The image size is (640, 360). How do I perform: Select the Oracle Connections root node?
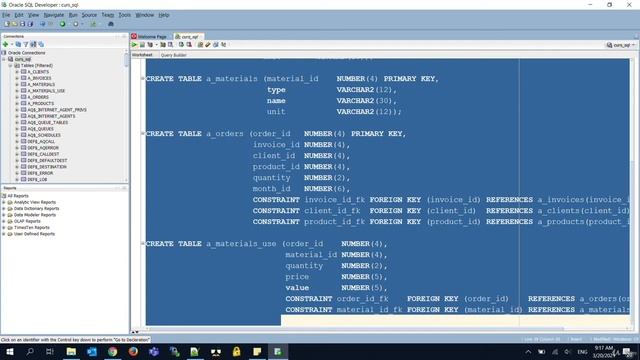click(26, 53)
